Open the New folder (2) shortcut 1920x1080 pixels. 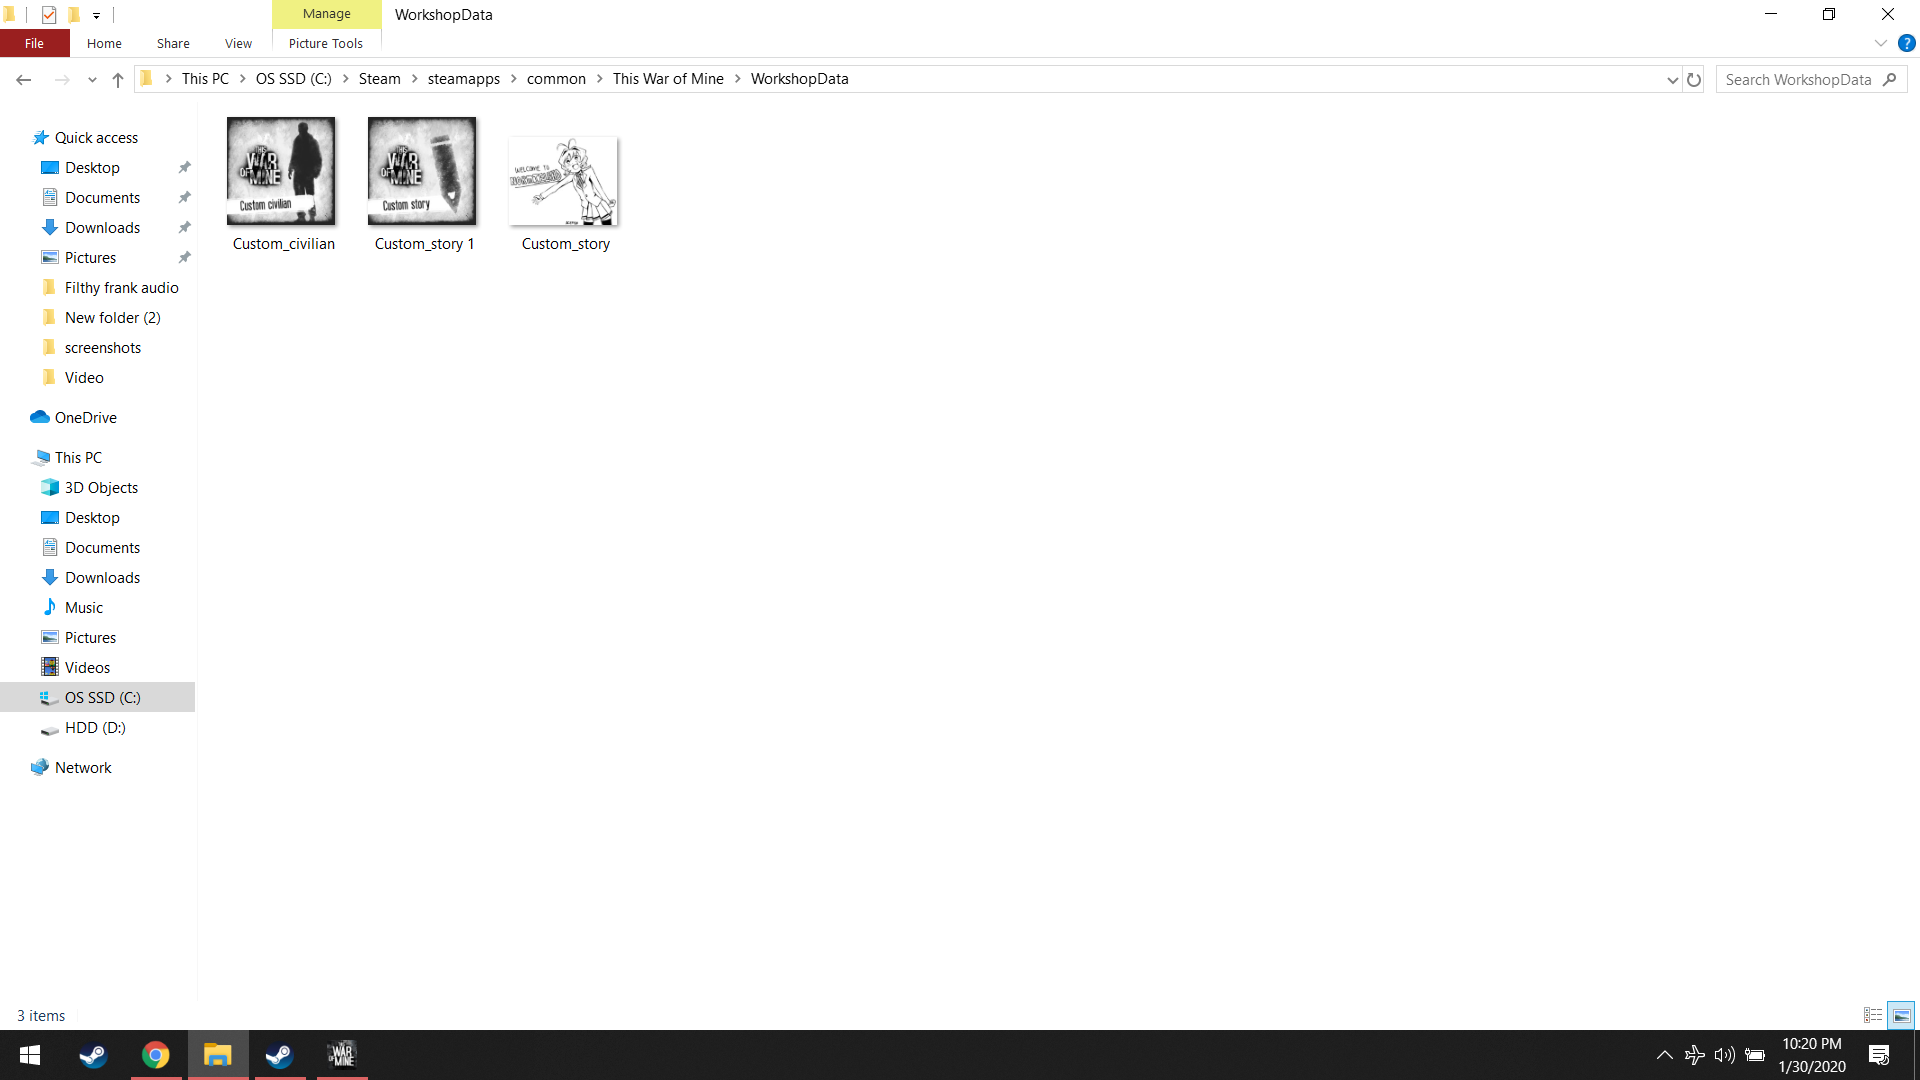(x=112, y=318)
